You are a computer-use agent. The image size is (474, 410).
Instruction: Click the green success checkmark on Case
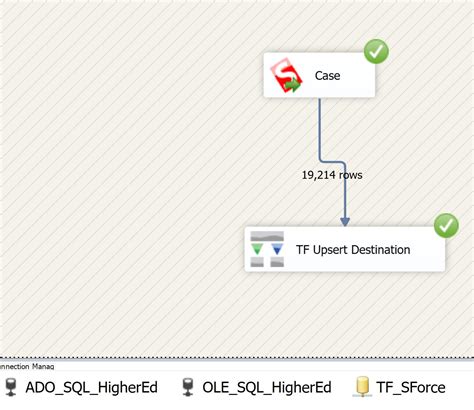[x=376, y=52]
